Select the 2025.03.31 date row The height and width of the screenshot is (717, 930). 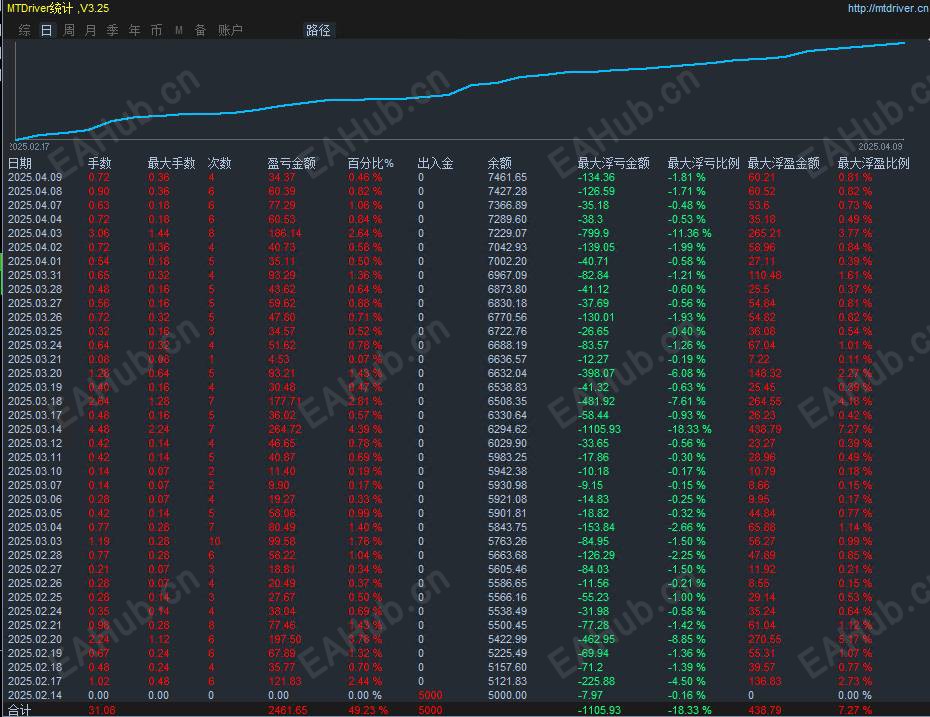point(35,275)
